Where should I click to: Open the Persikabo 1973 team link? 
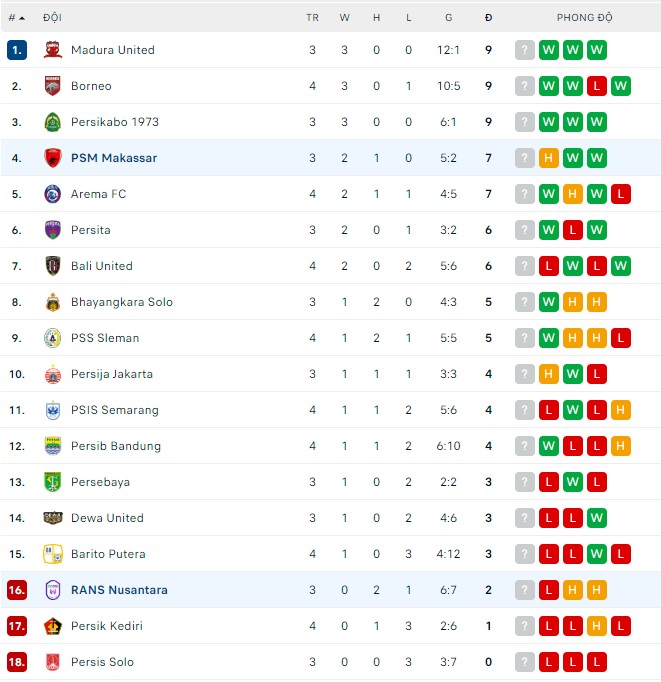coord(115,122)
